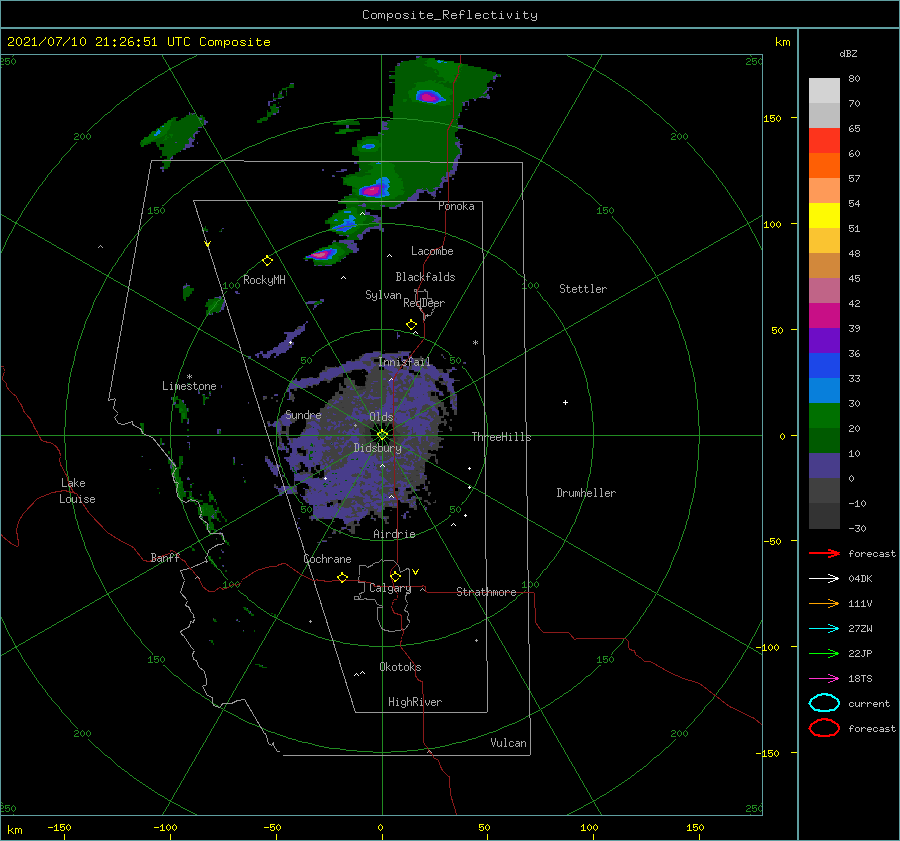Click the RedDeer city label

pos(424,303)
